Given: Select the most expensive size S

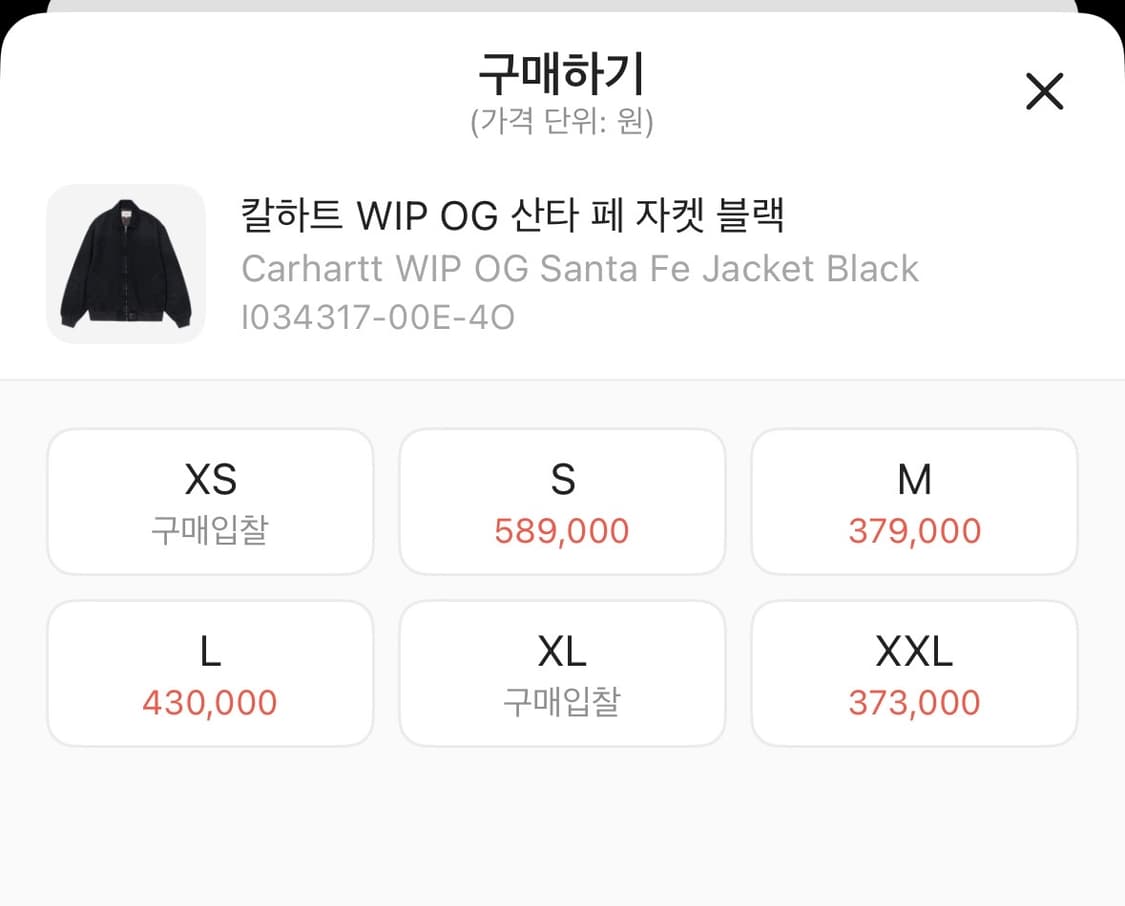Looking at the screenshot, I should pyautogui.click(x=562, y=501).
